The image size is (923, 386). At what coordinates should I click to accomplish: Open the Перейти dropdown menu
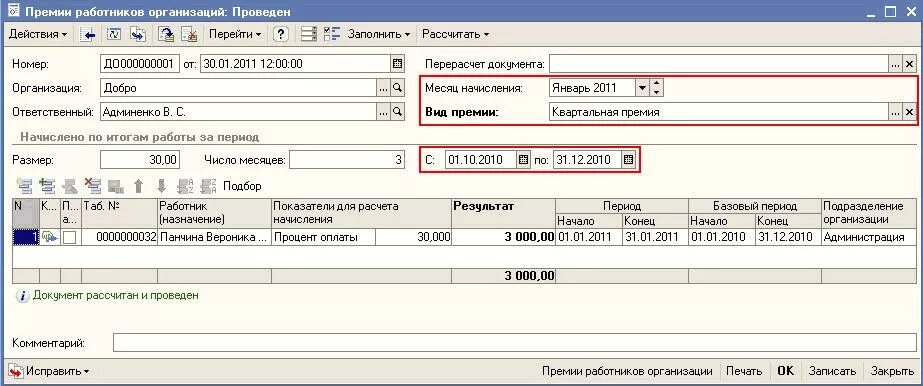[x=235, y=34]
